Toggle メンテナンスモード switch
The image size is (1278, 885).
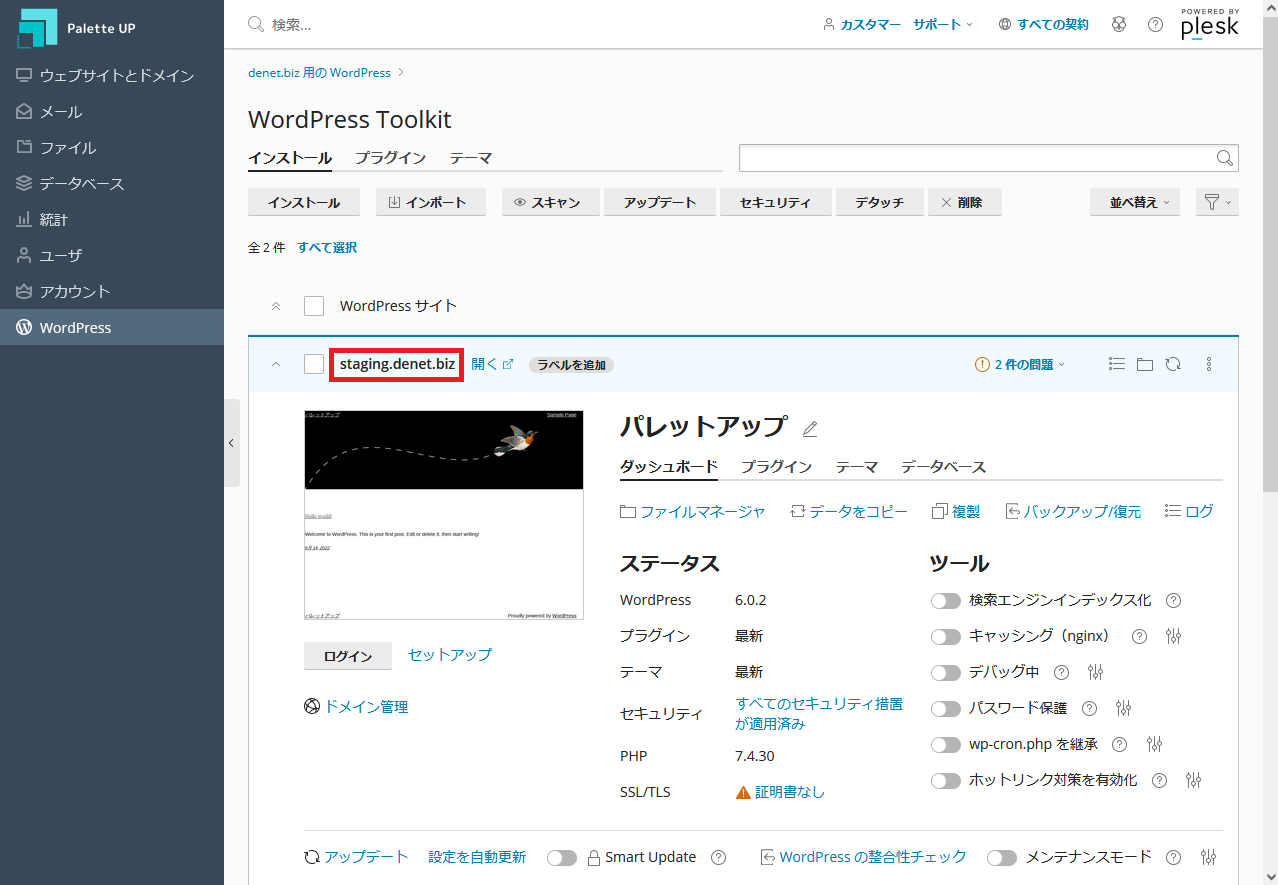coord(1002,858)
